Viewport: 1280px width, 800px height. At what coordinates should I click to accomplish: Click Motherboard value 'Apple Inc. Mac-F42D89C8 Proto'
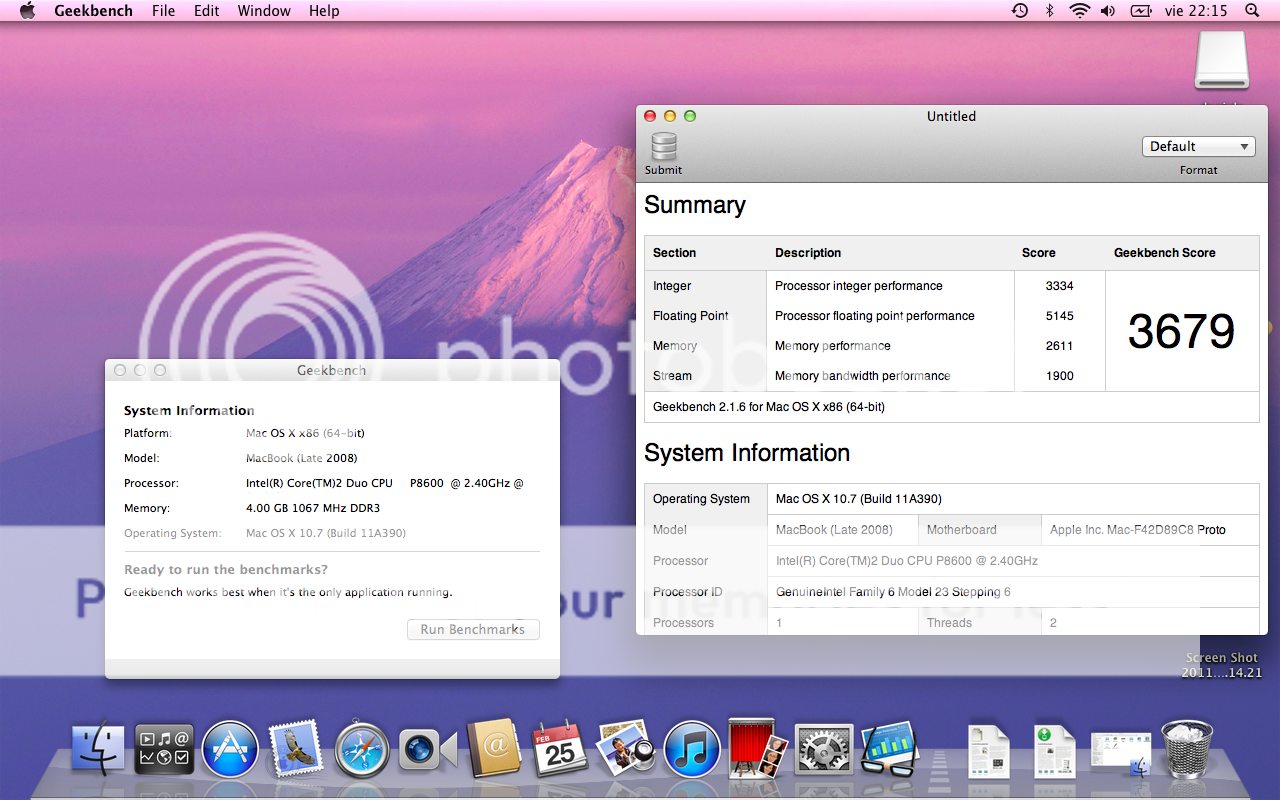click(1138, 530)
